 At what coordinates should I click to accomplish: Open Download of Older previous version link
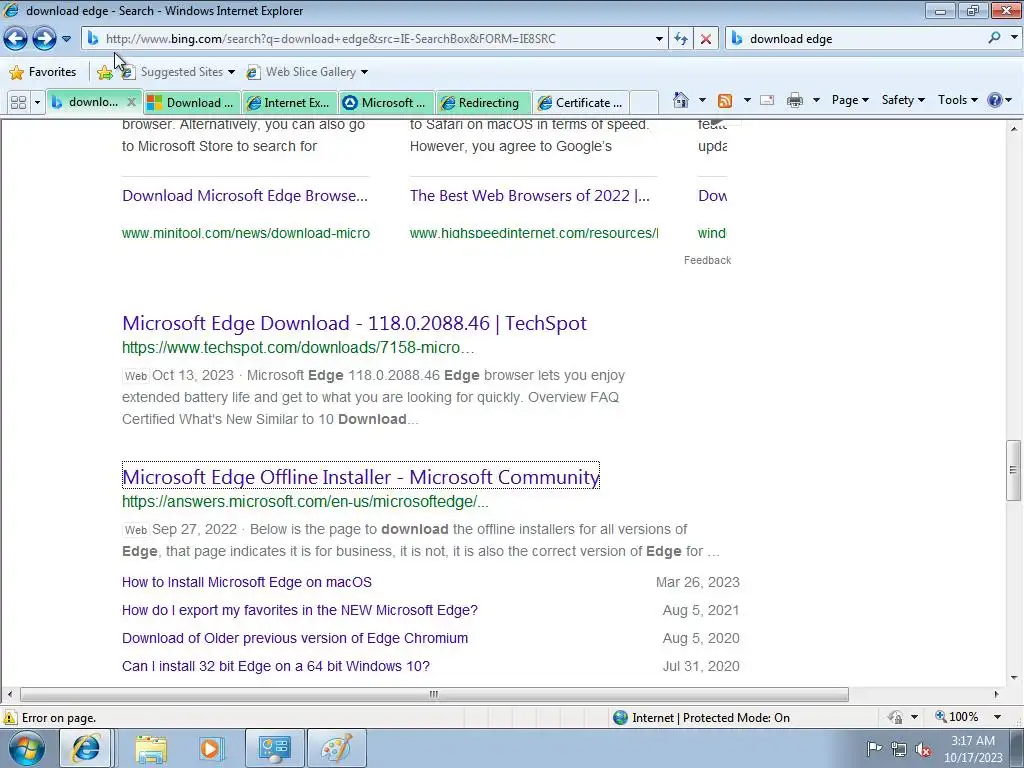[x=295, y=638]
